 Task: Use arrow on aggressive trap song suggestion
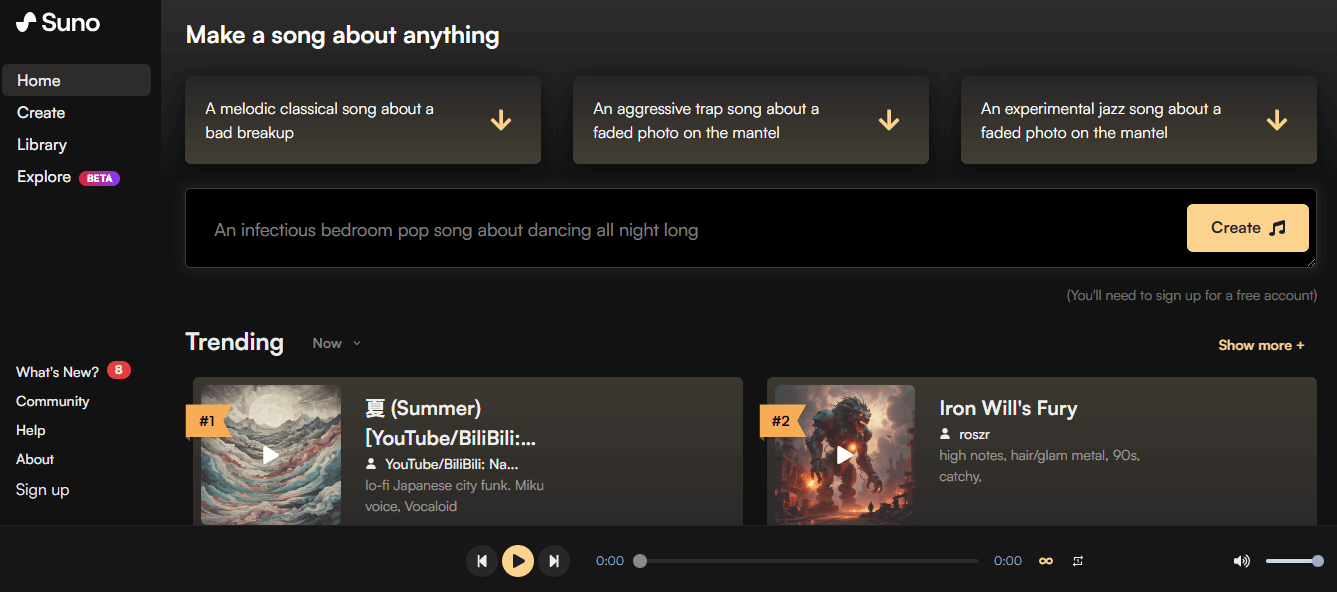tap(889, 121)
